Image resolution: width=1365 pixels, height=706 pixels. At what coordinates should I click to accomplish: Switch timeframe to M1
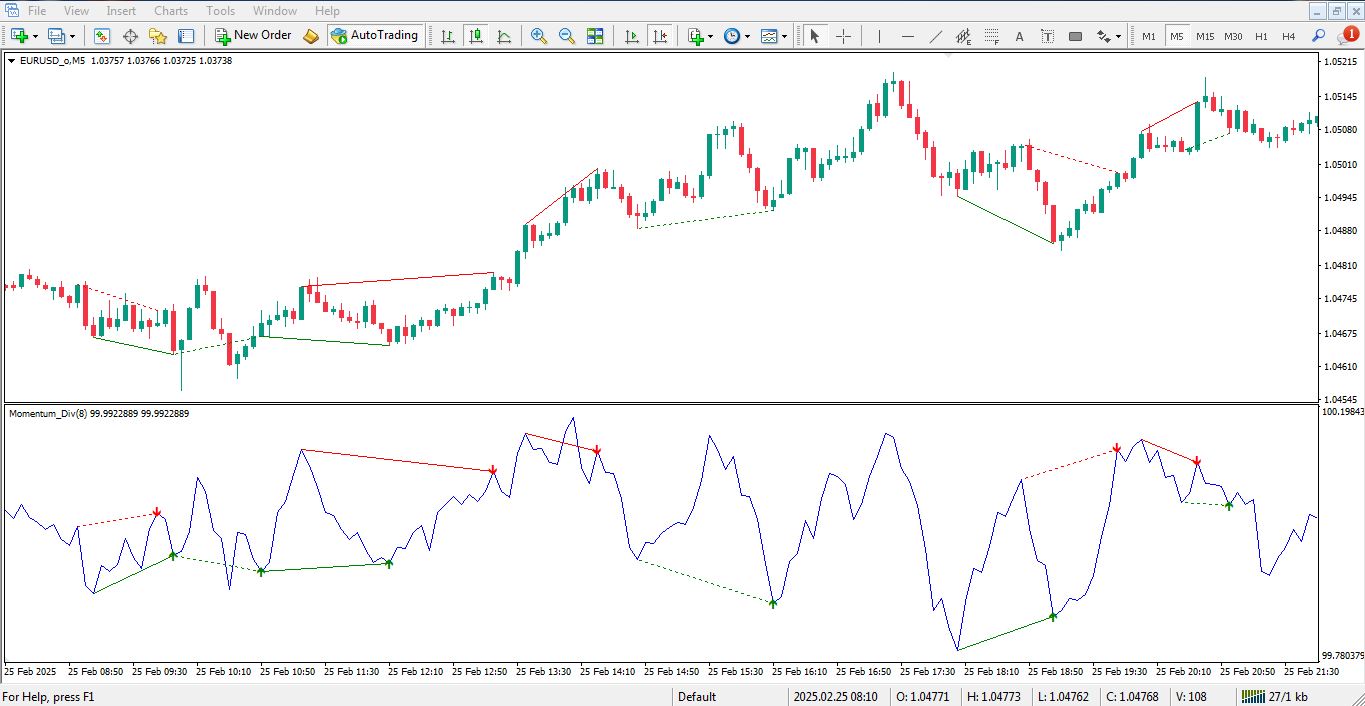[1149, 36]
